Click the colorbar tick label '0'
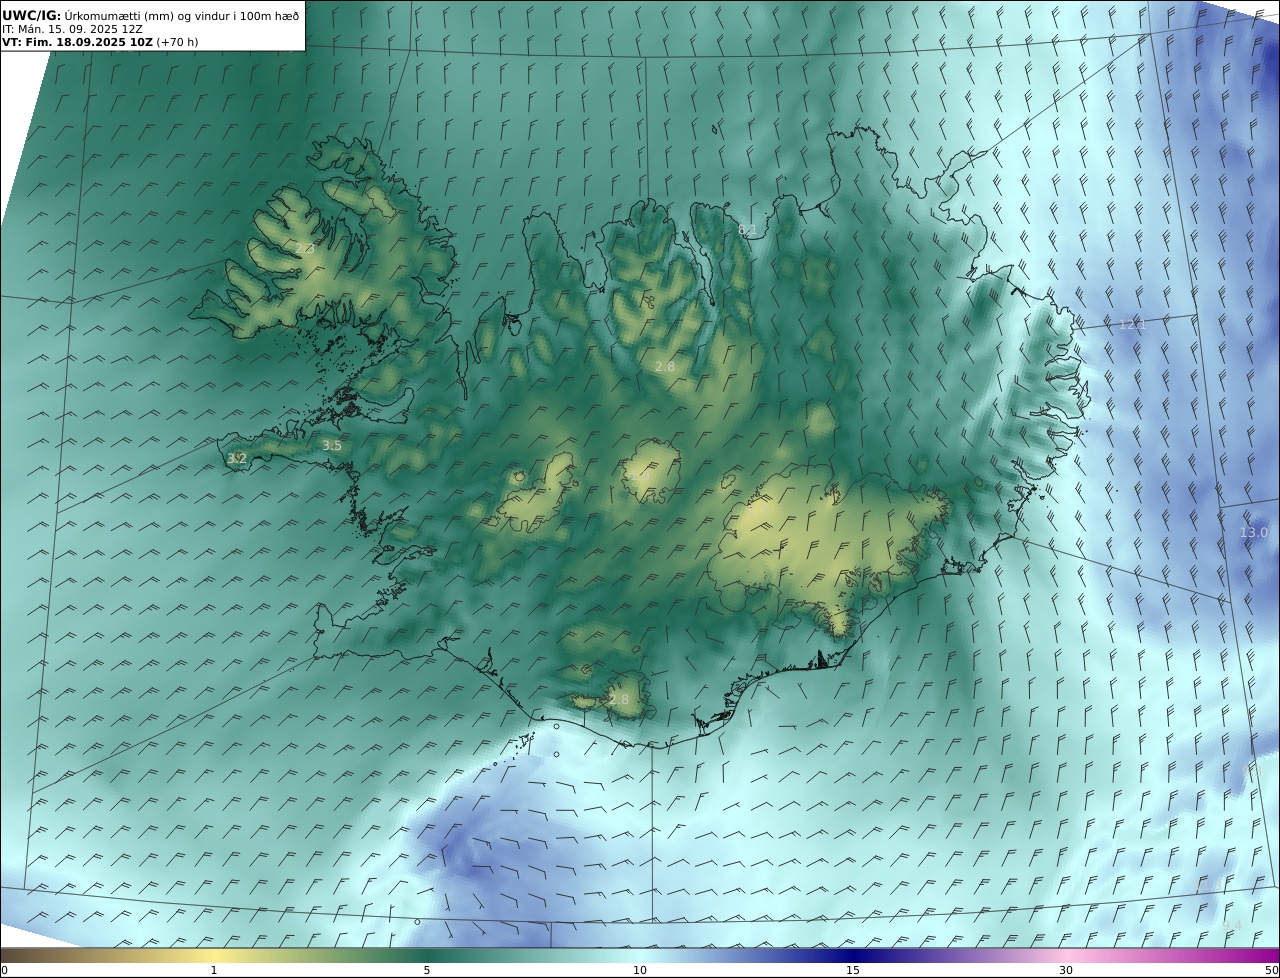Viewport: 1280px width, 978px height. tap(4, 970)
